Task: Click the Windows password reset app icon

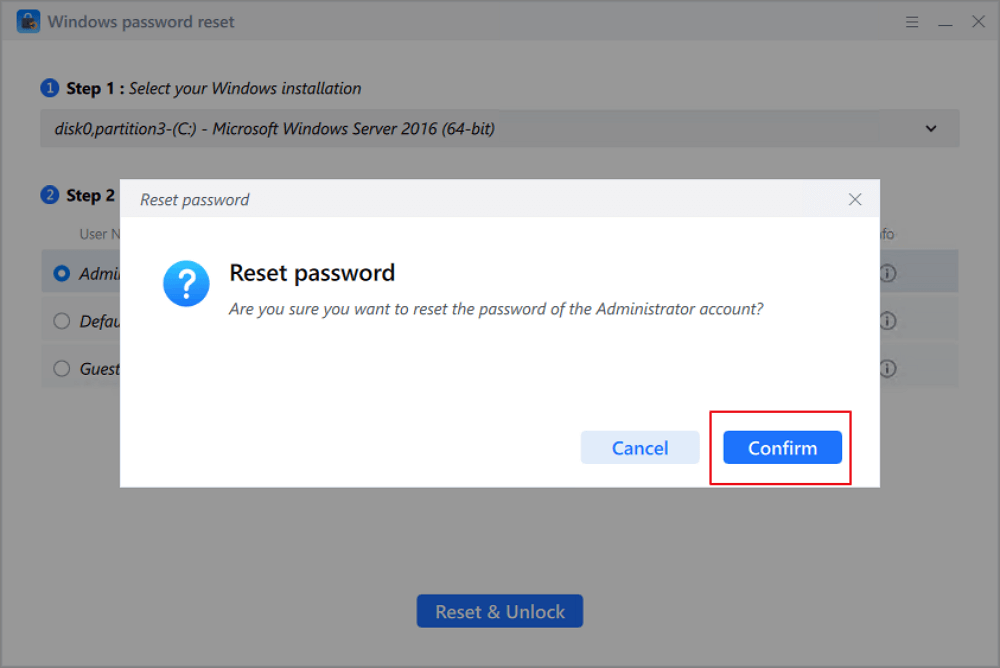Action: tap(28, 21)
